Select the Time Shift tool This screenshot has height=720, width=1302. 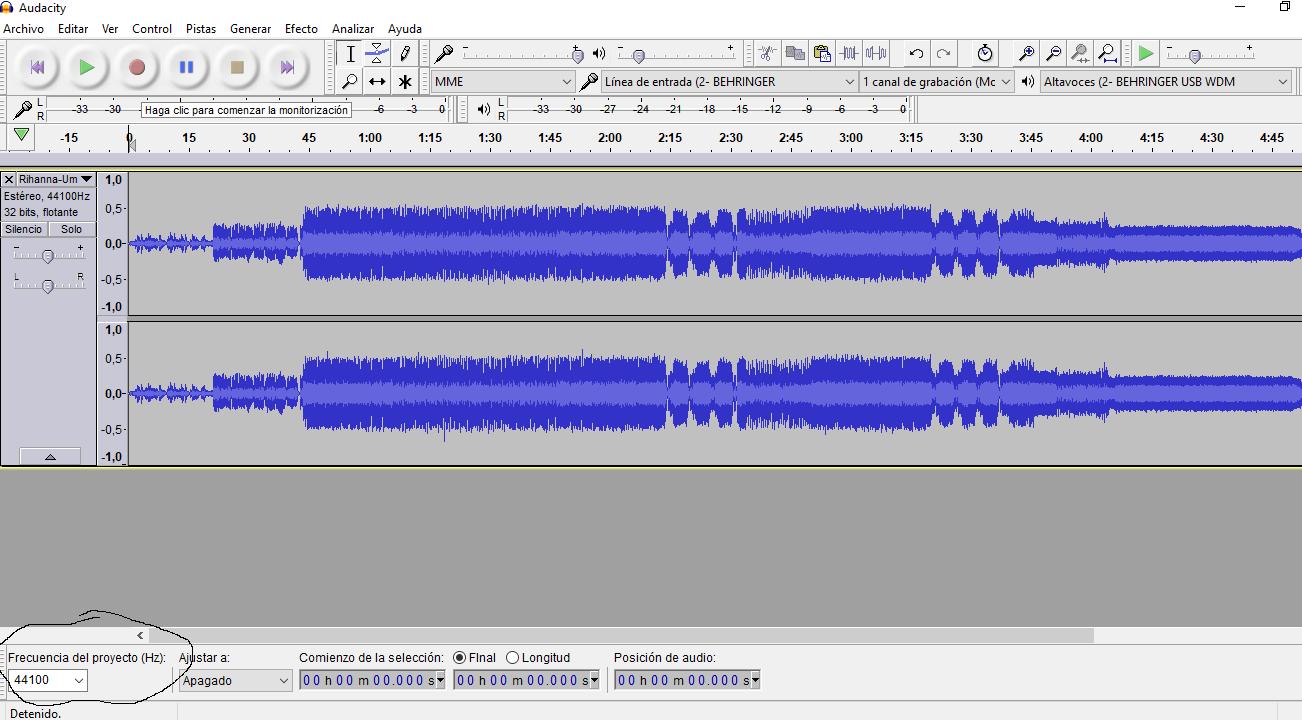(377, 81)
